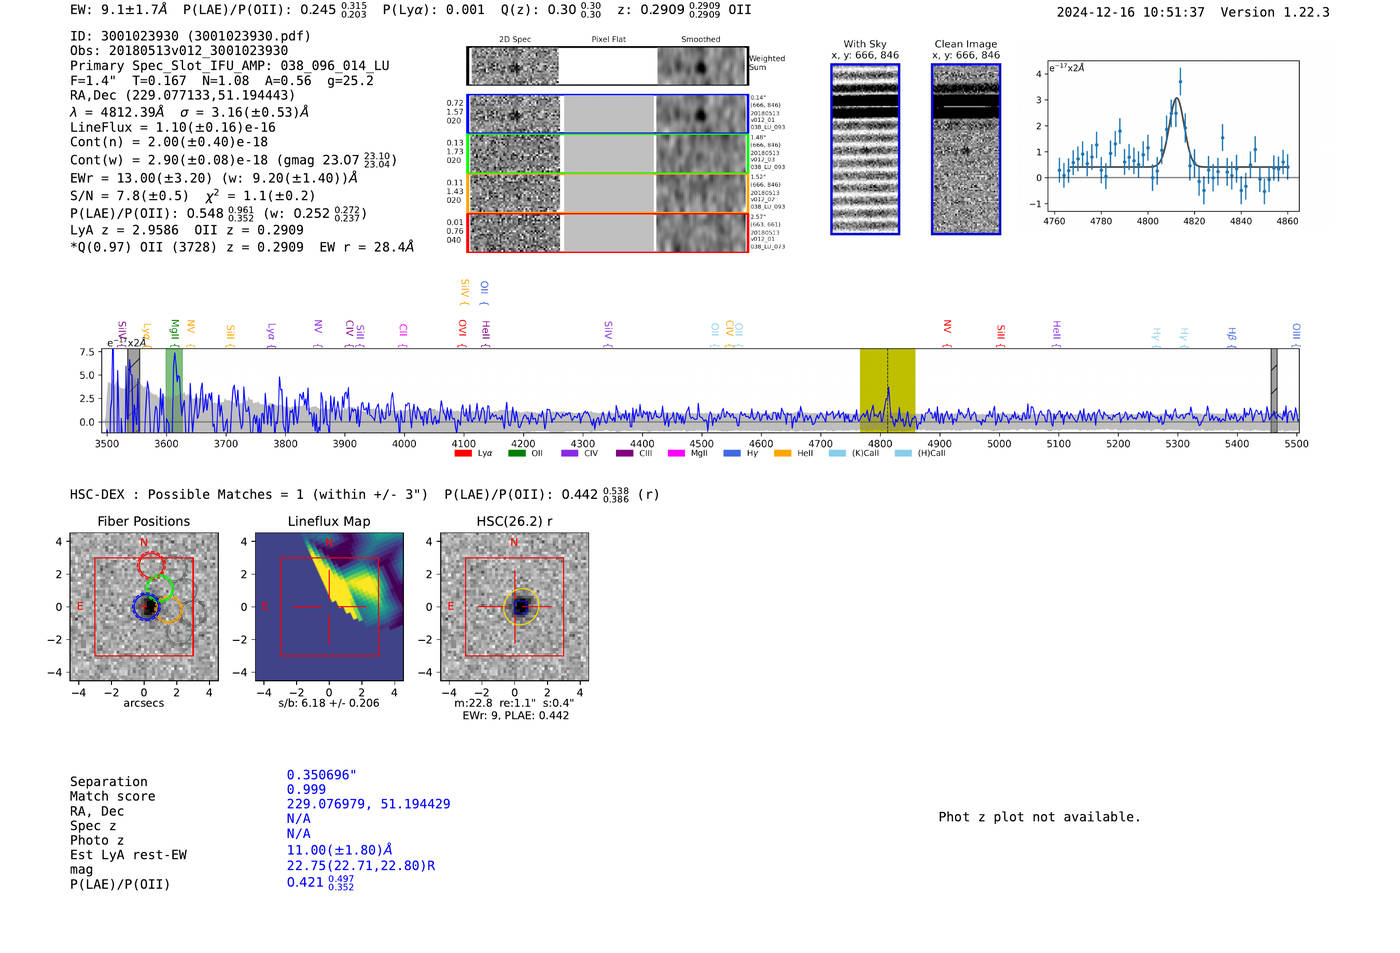The width and height of the screenshot is (1400, 953).
Task: Click the green fiber circle in Fiber Positions
Action: tap(160, 589)
